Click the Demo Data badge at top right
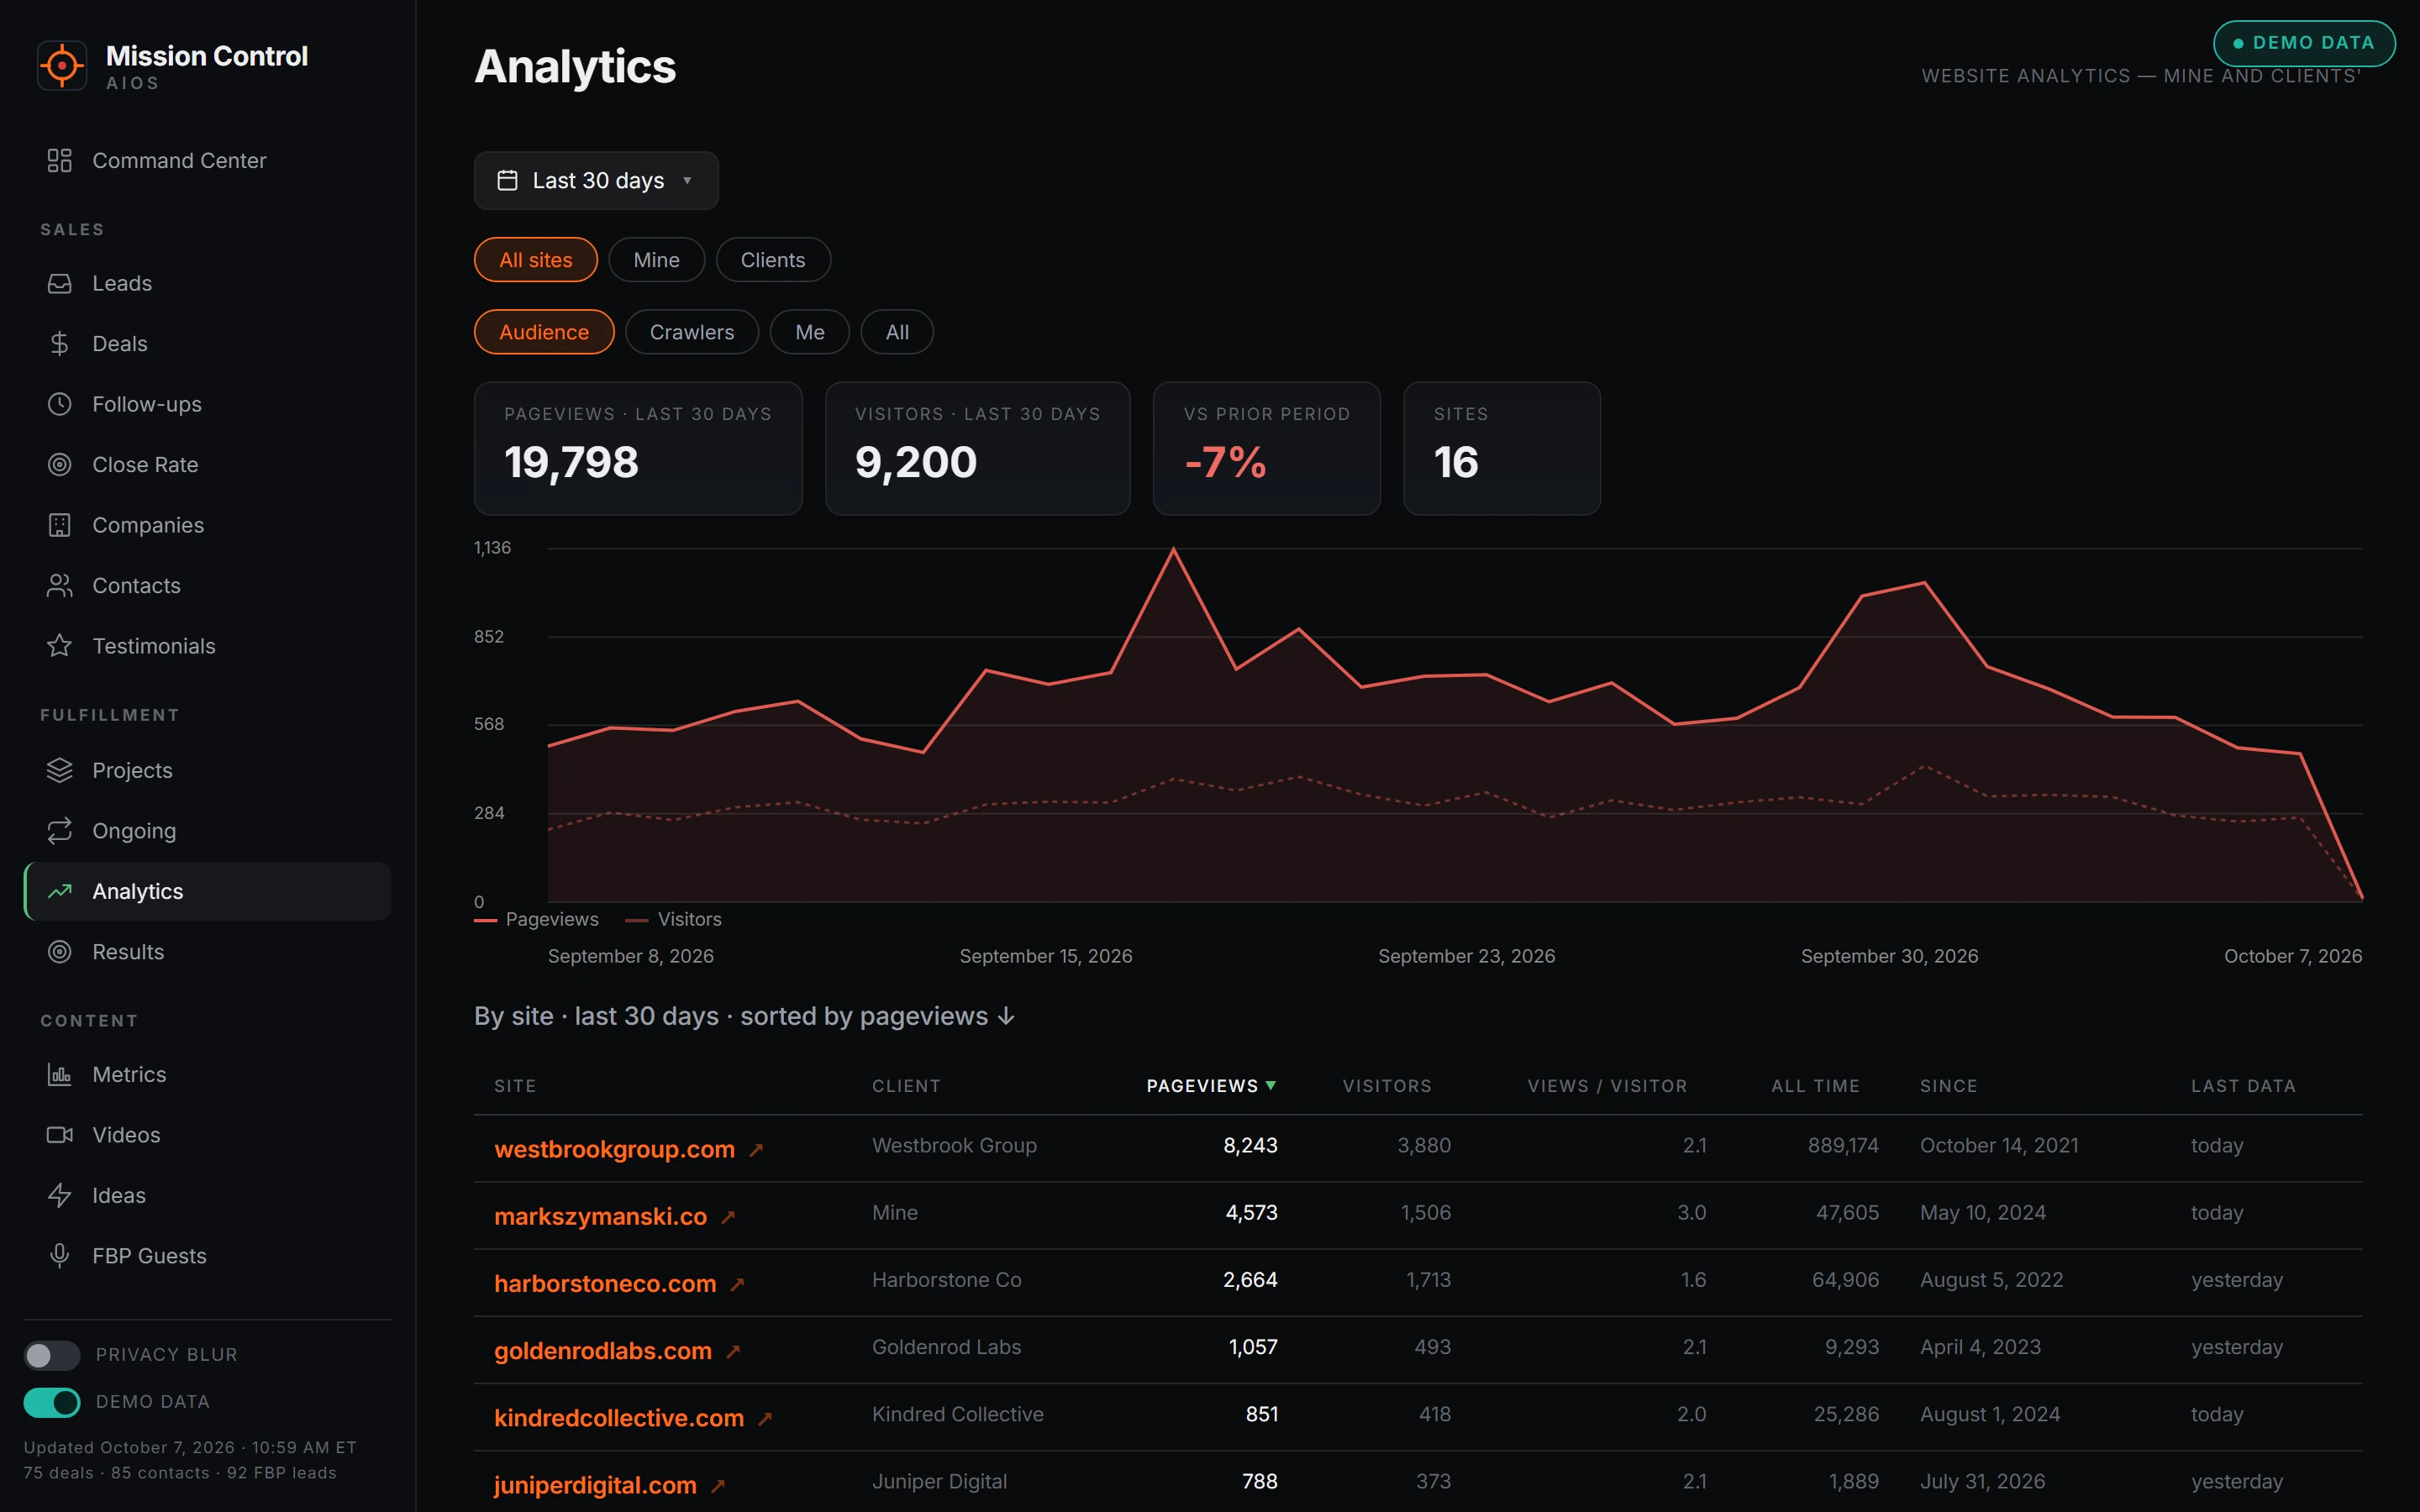This screenshot has height=1512, width=2420. tap(2304, 43)
